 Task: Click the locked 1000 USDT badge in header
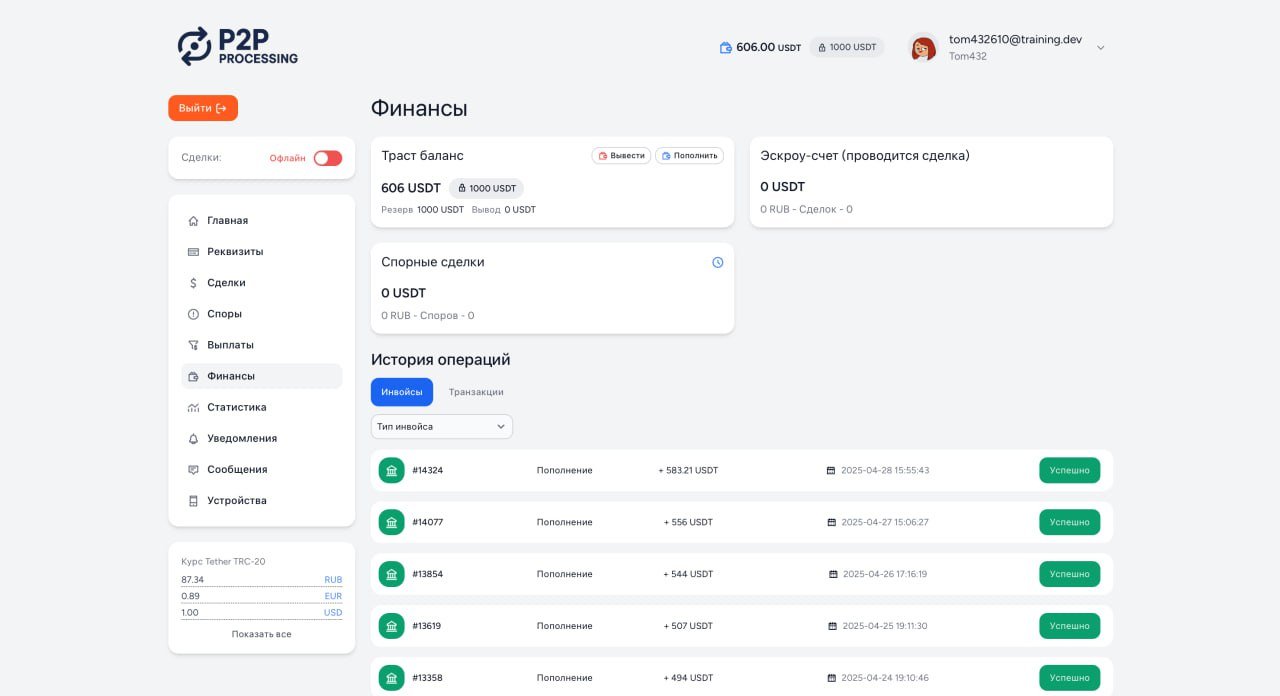click(x=847, y=47)
